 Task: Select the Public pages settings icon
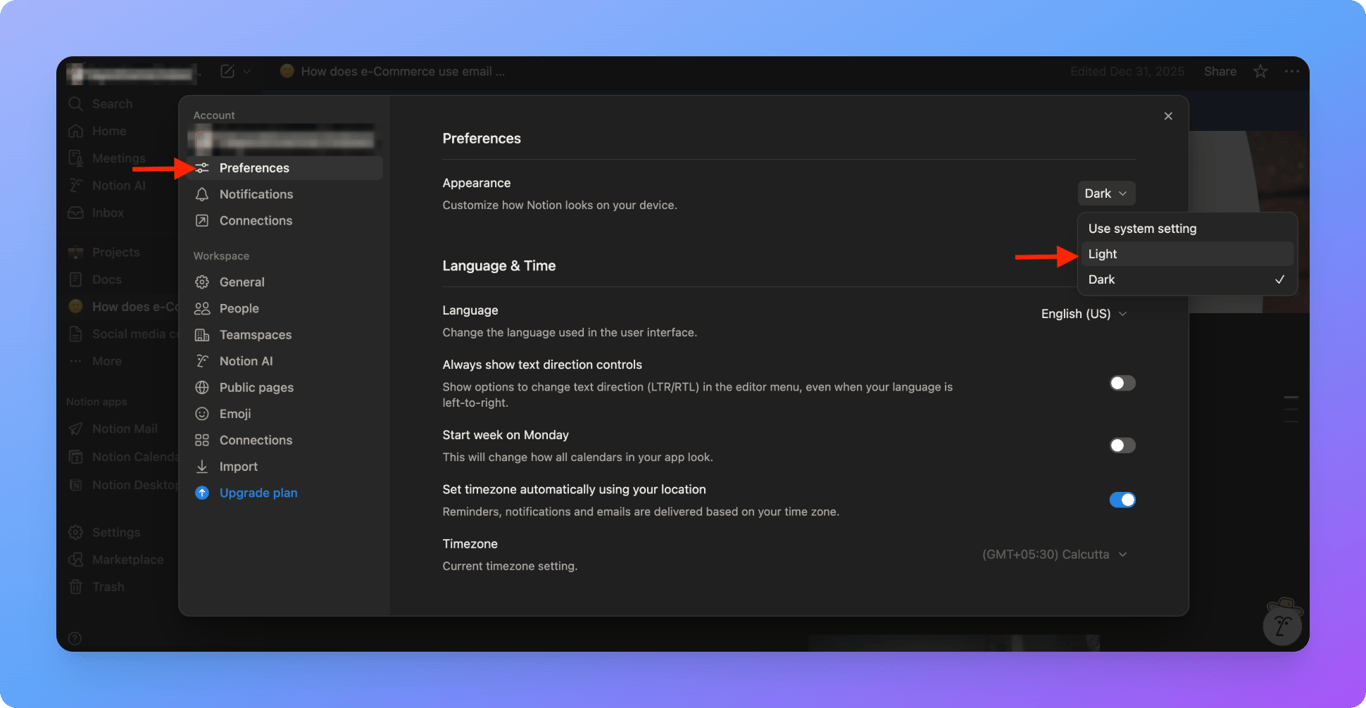202,387
